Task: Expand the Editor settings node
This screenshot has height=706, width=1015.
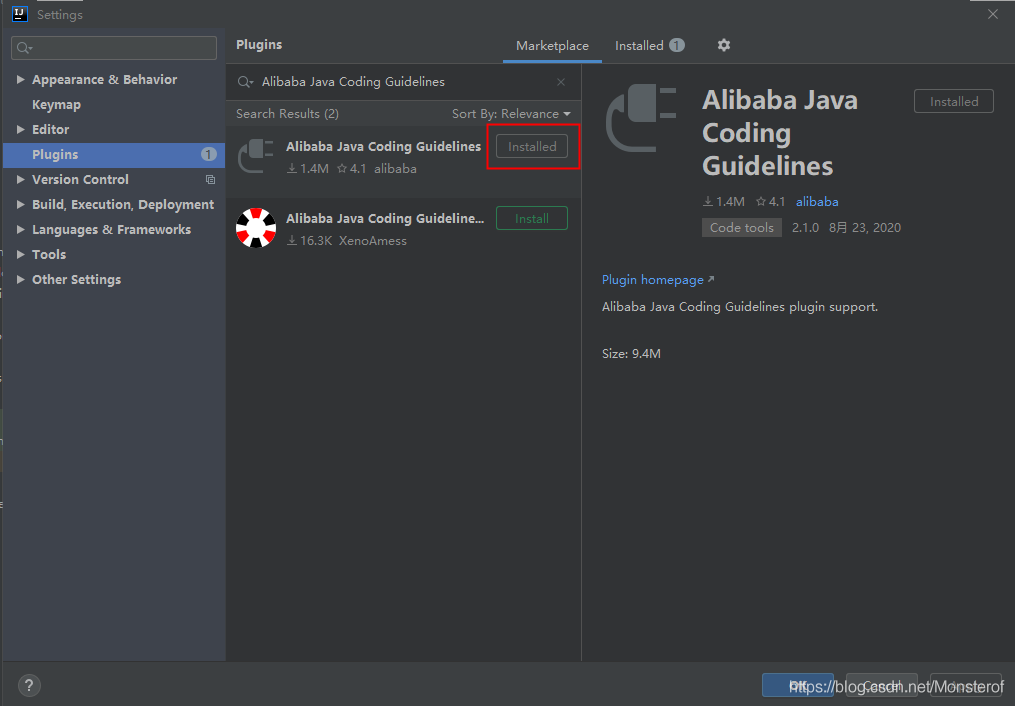Action: point(21,130)
